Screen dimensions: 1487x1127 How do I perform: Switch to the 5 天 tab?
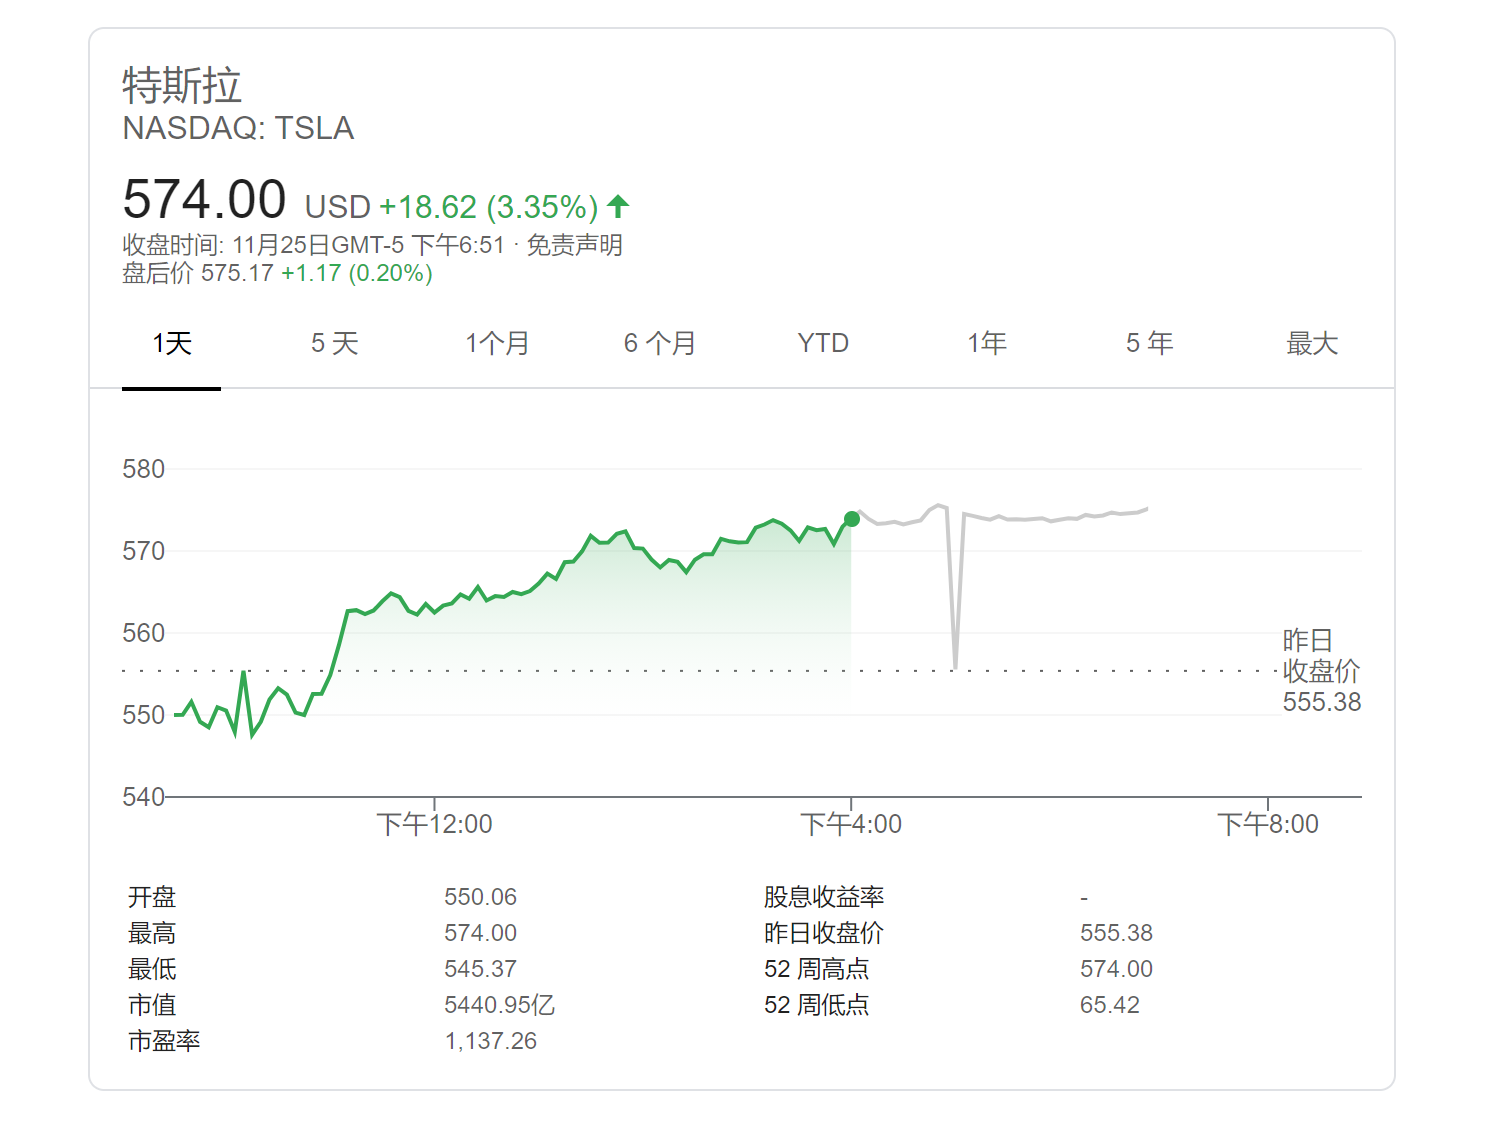coord(334,344)
